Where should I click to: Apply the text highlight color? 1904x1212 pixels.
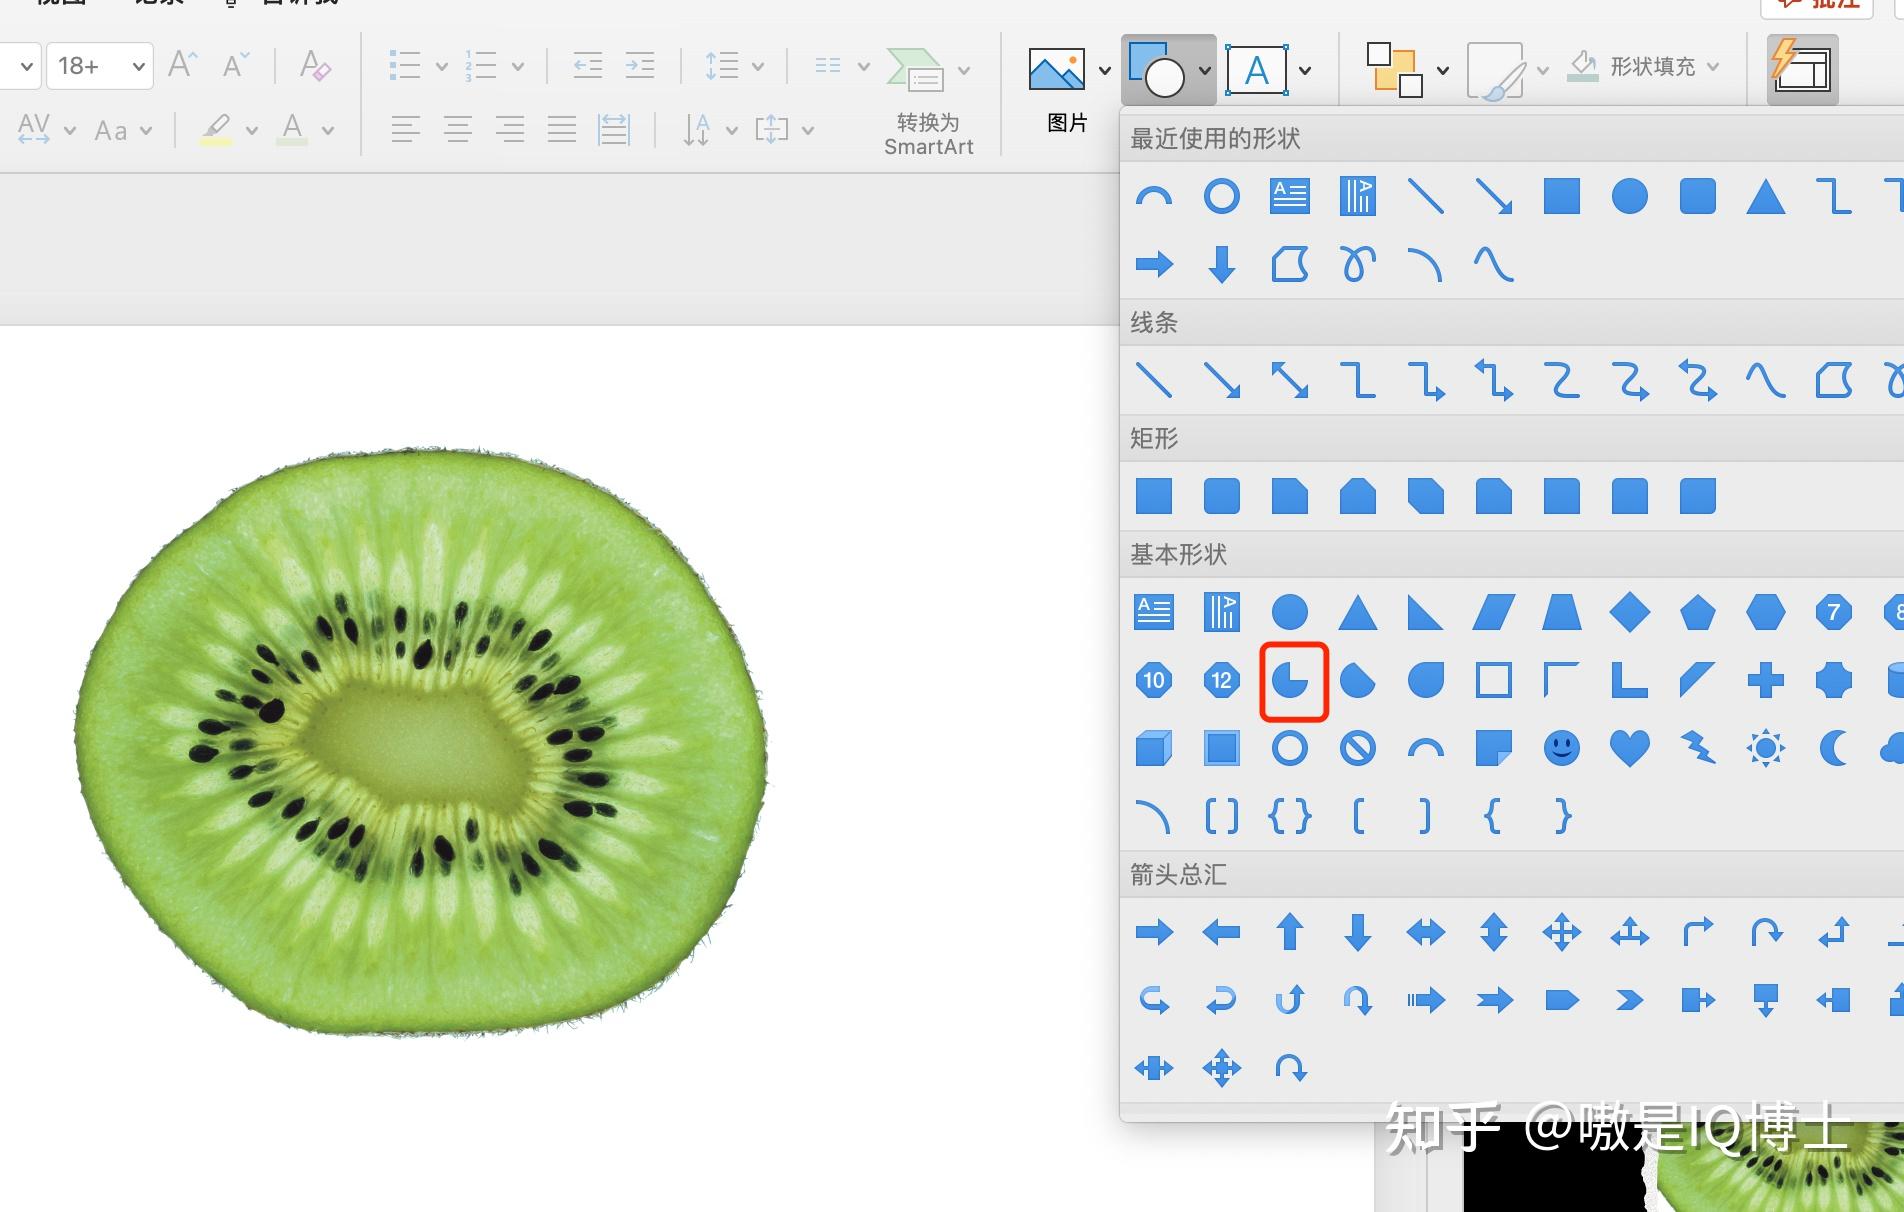coord(217,129)
